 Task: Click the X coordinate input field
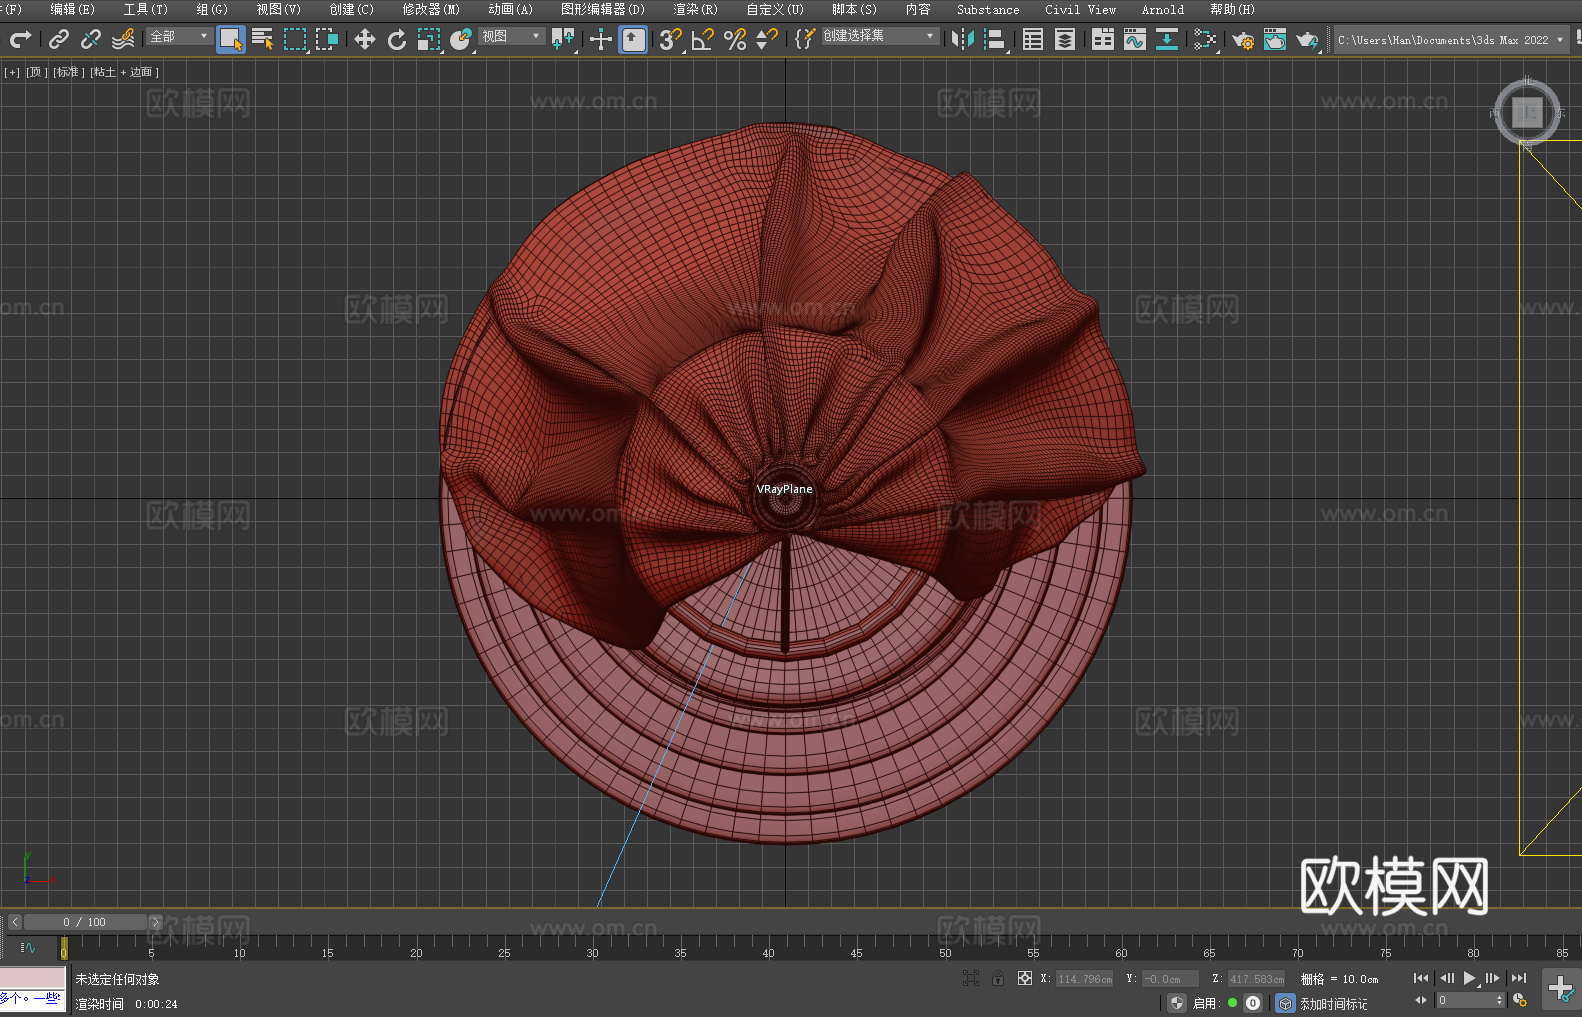[1085, 979]
